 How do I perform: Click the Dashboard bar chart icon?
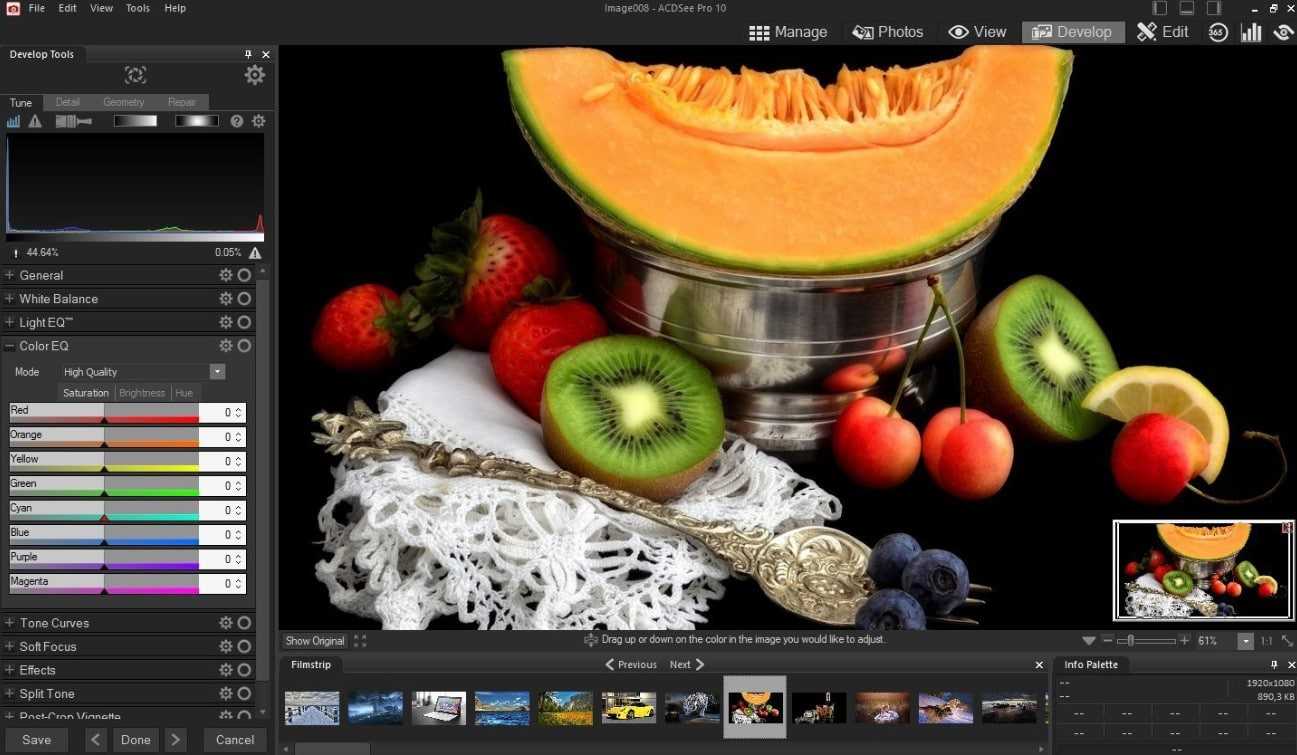(x=1251, y=32)
